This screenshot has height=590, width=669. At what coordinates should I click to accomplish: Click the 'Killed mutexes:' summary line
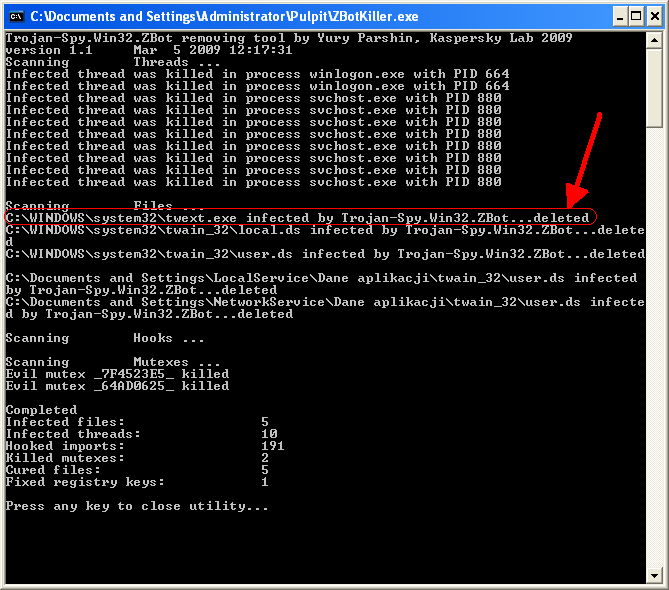(137, 458)
